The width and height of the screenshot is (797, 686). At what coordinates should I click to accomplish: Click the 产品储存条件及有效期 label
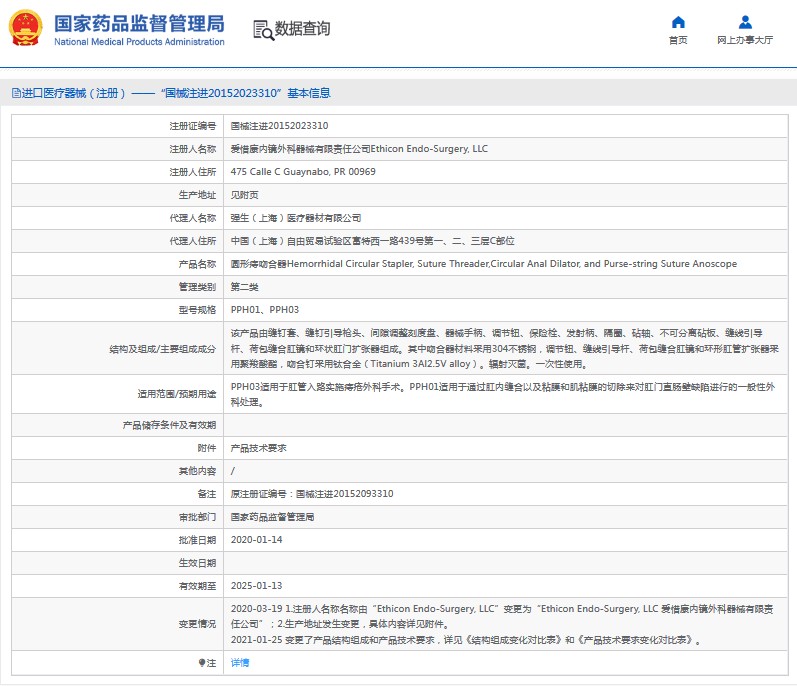169,425
